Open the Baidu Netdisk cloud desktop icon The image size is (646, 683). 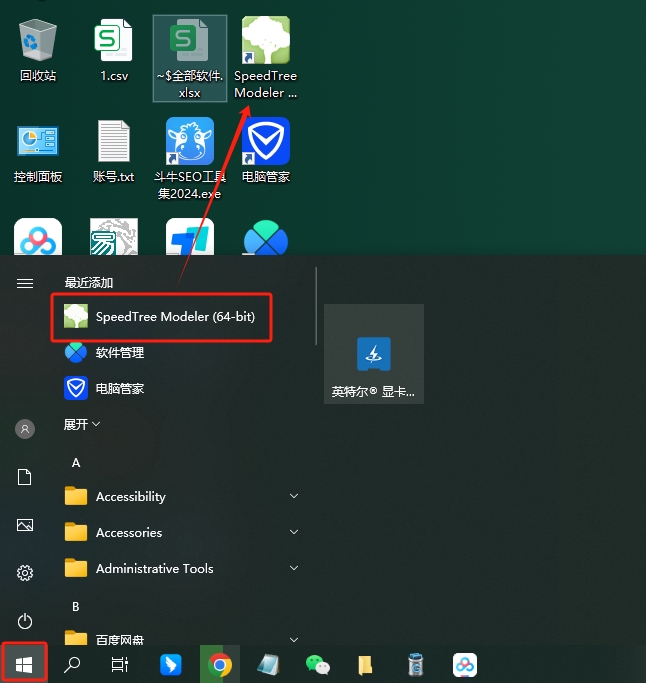[38, 237]
